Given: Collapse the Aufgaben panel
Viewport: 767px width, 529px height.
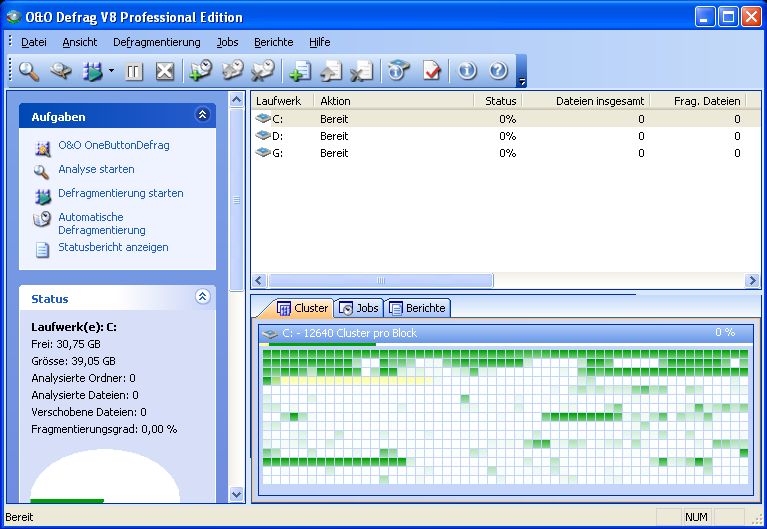Looking at the screenshot, I should (202, 116).
